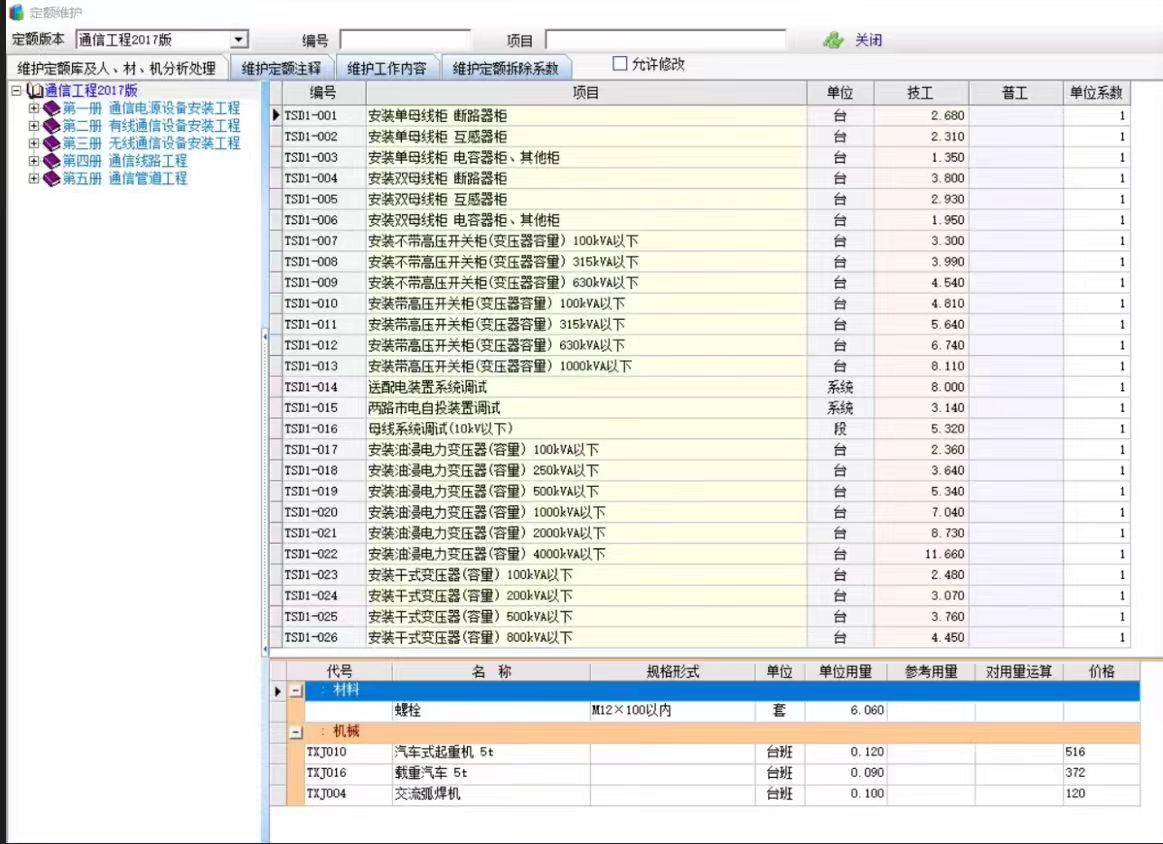Click the 关闭 button text
The height and width of the screenshot is (844, 1163).
coord(868,41)
